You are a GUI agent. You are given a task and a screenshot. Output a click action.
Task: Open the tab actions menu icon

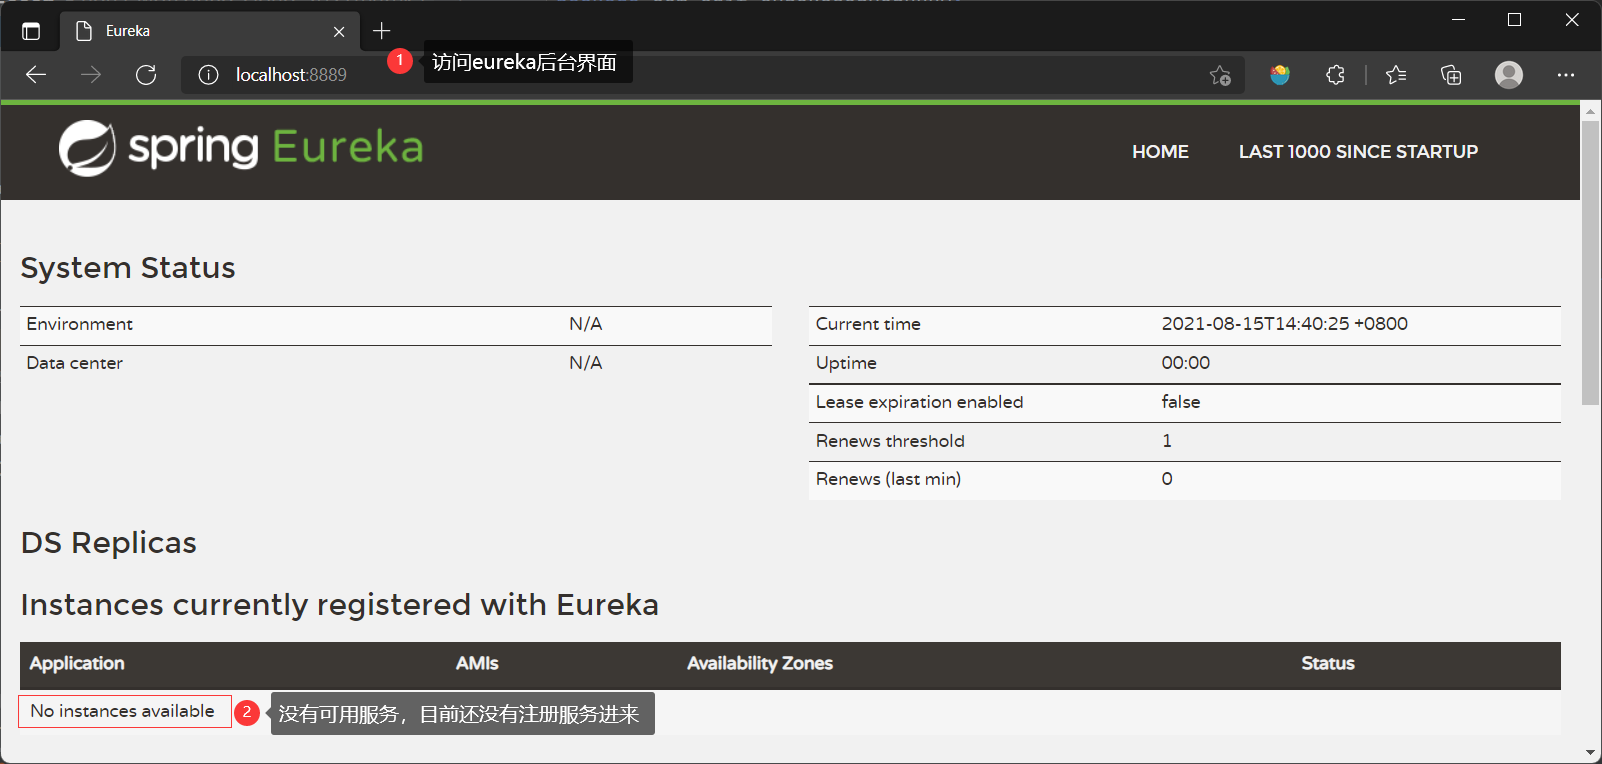31,31
